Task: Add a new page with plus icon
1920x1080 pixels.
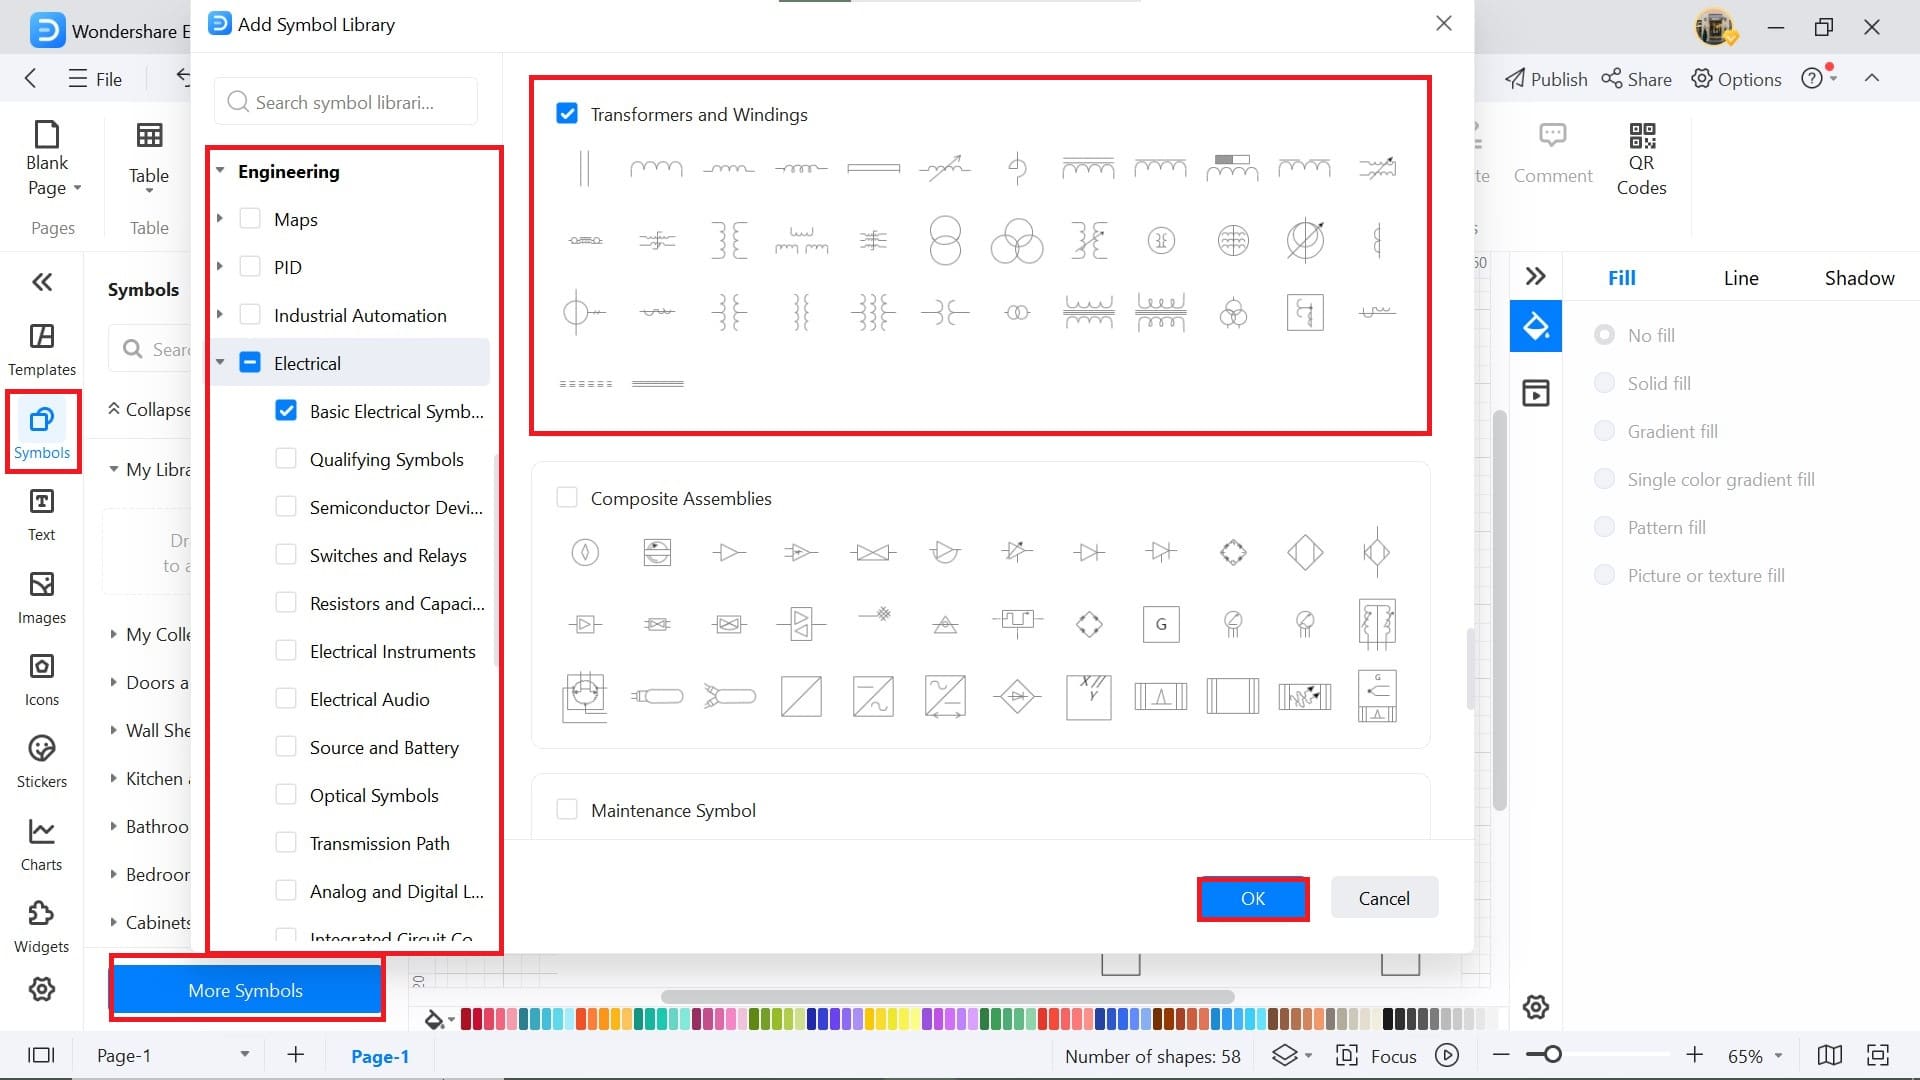Action: (x=295, y=1054)
